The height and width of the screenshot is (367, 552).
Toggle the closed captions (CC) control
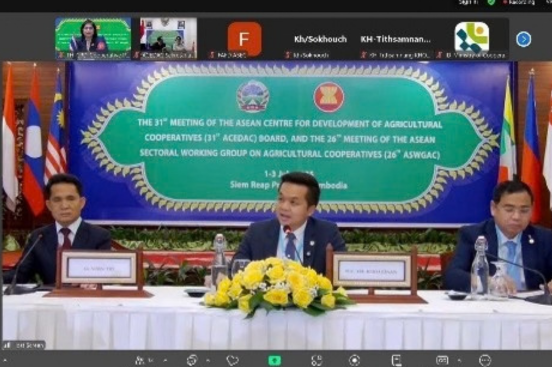(x=442, y=360)
